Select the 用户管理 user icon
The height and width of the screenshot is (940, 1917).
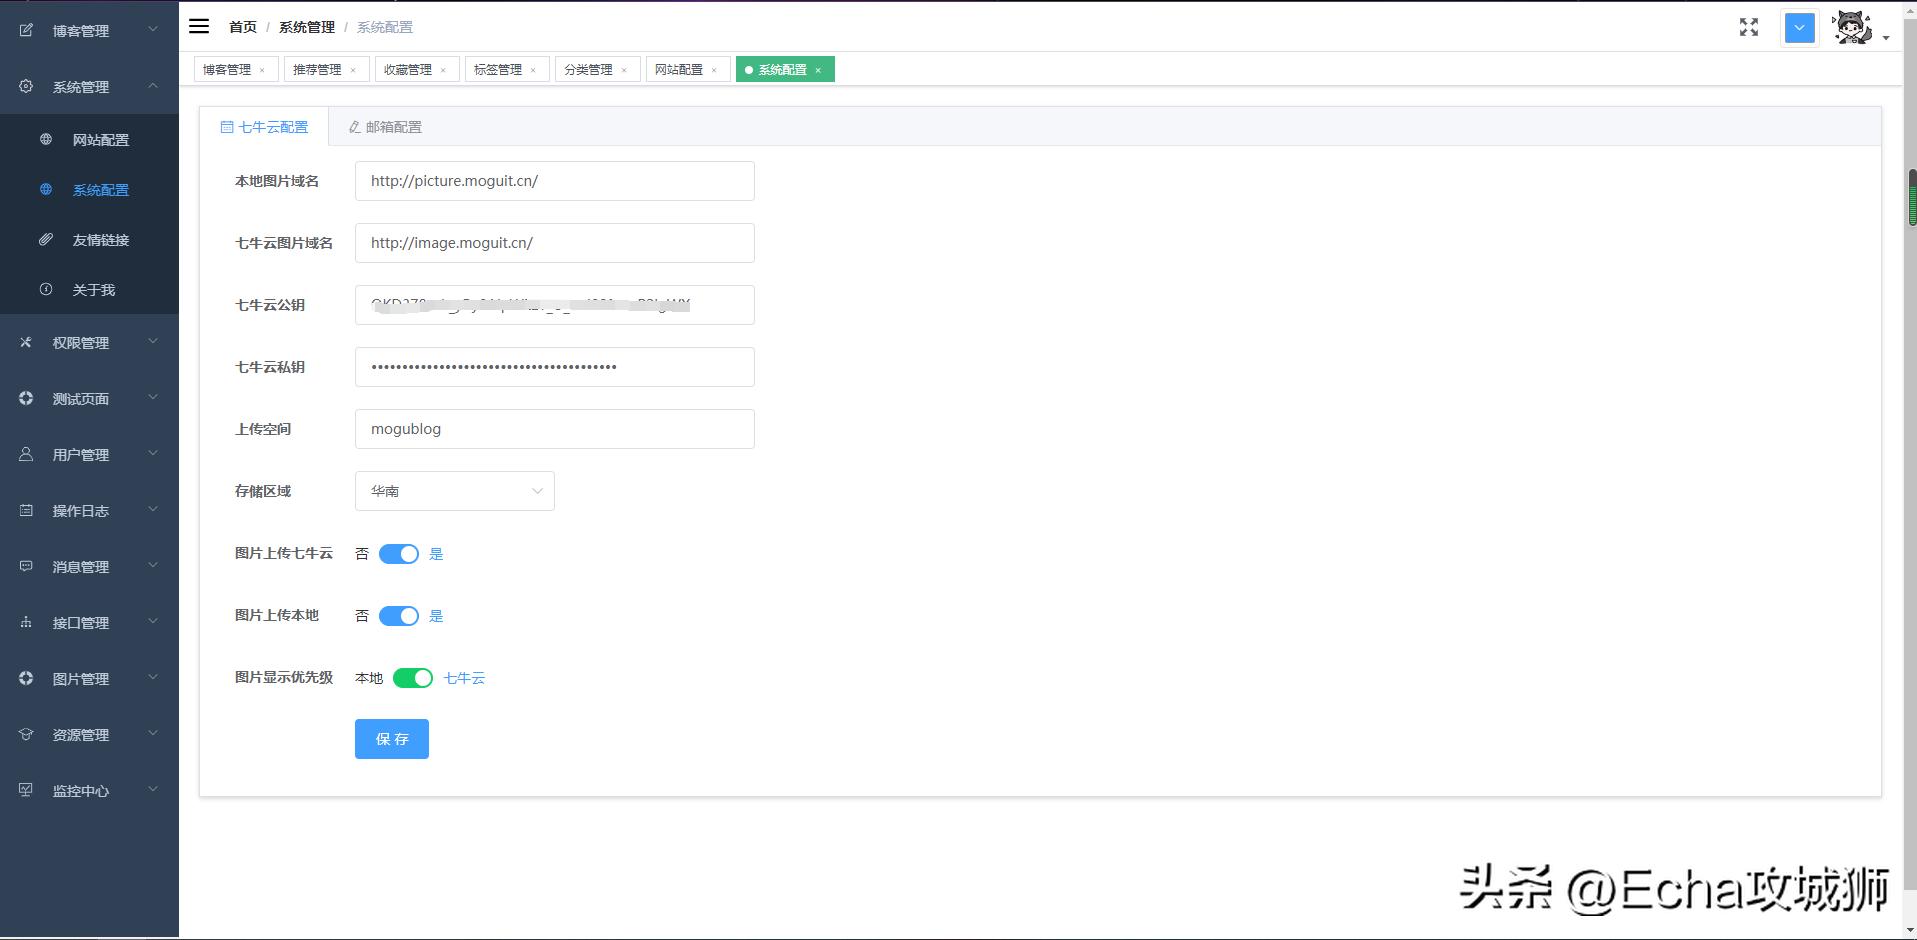click(25, 454)
